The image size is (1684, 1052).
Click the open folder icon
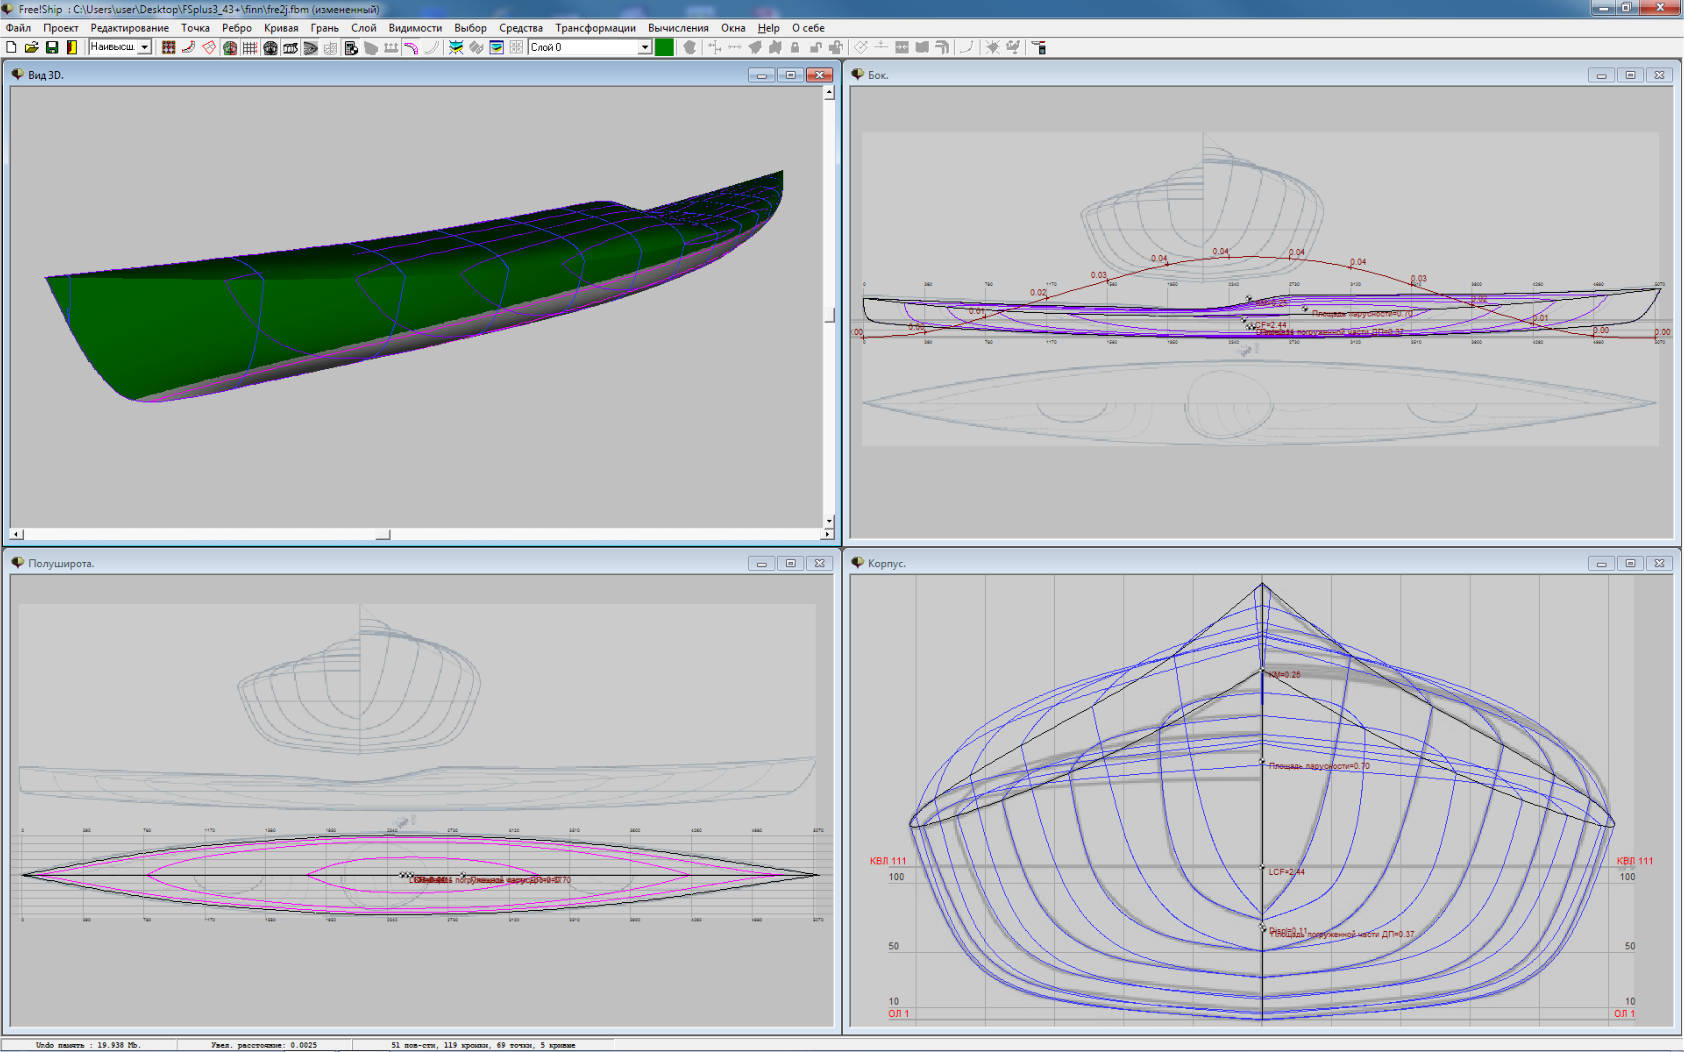(x=32, y=47)
